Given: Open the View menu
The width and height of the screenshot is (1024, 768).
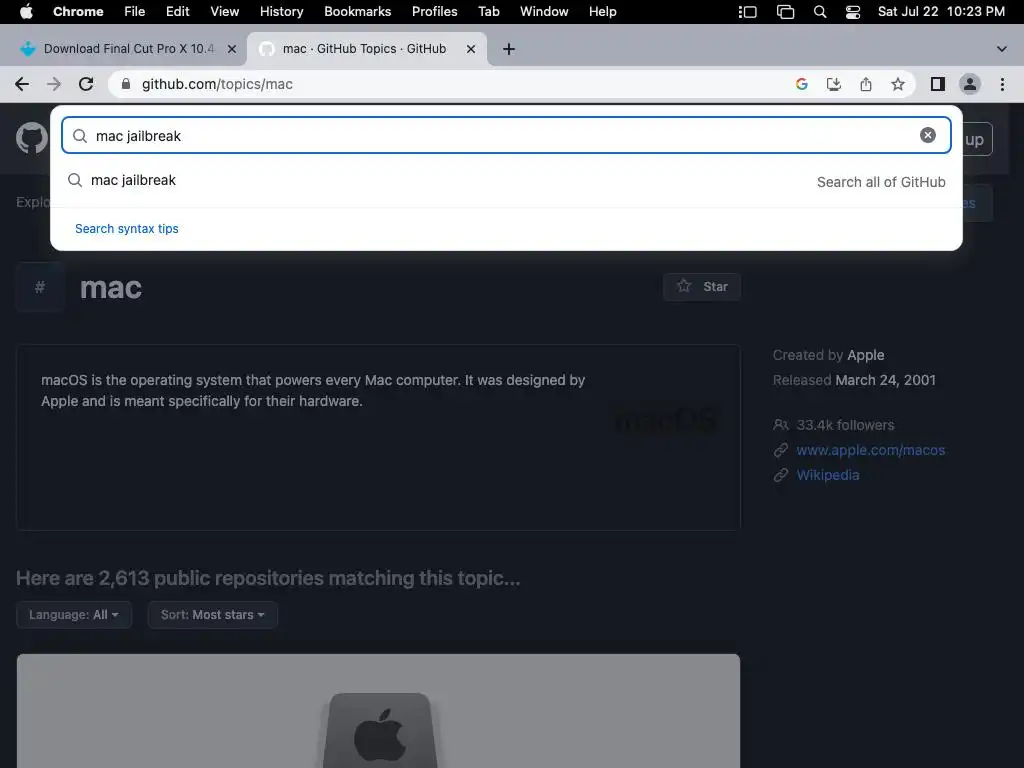Looking at the screenshot, I should click(225, 12).
